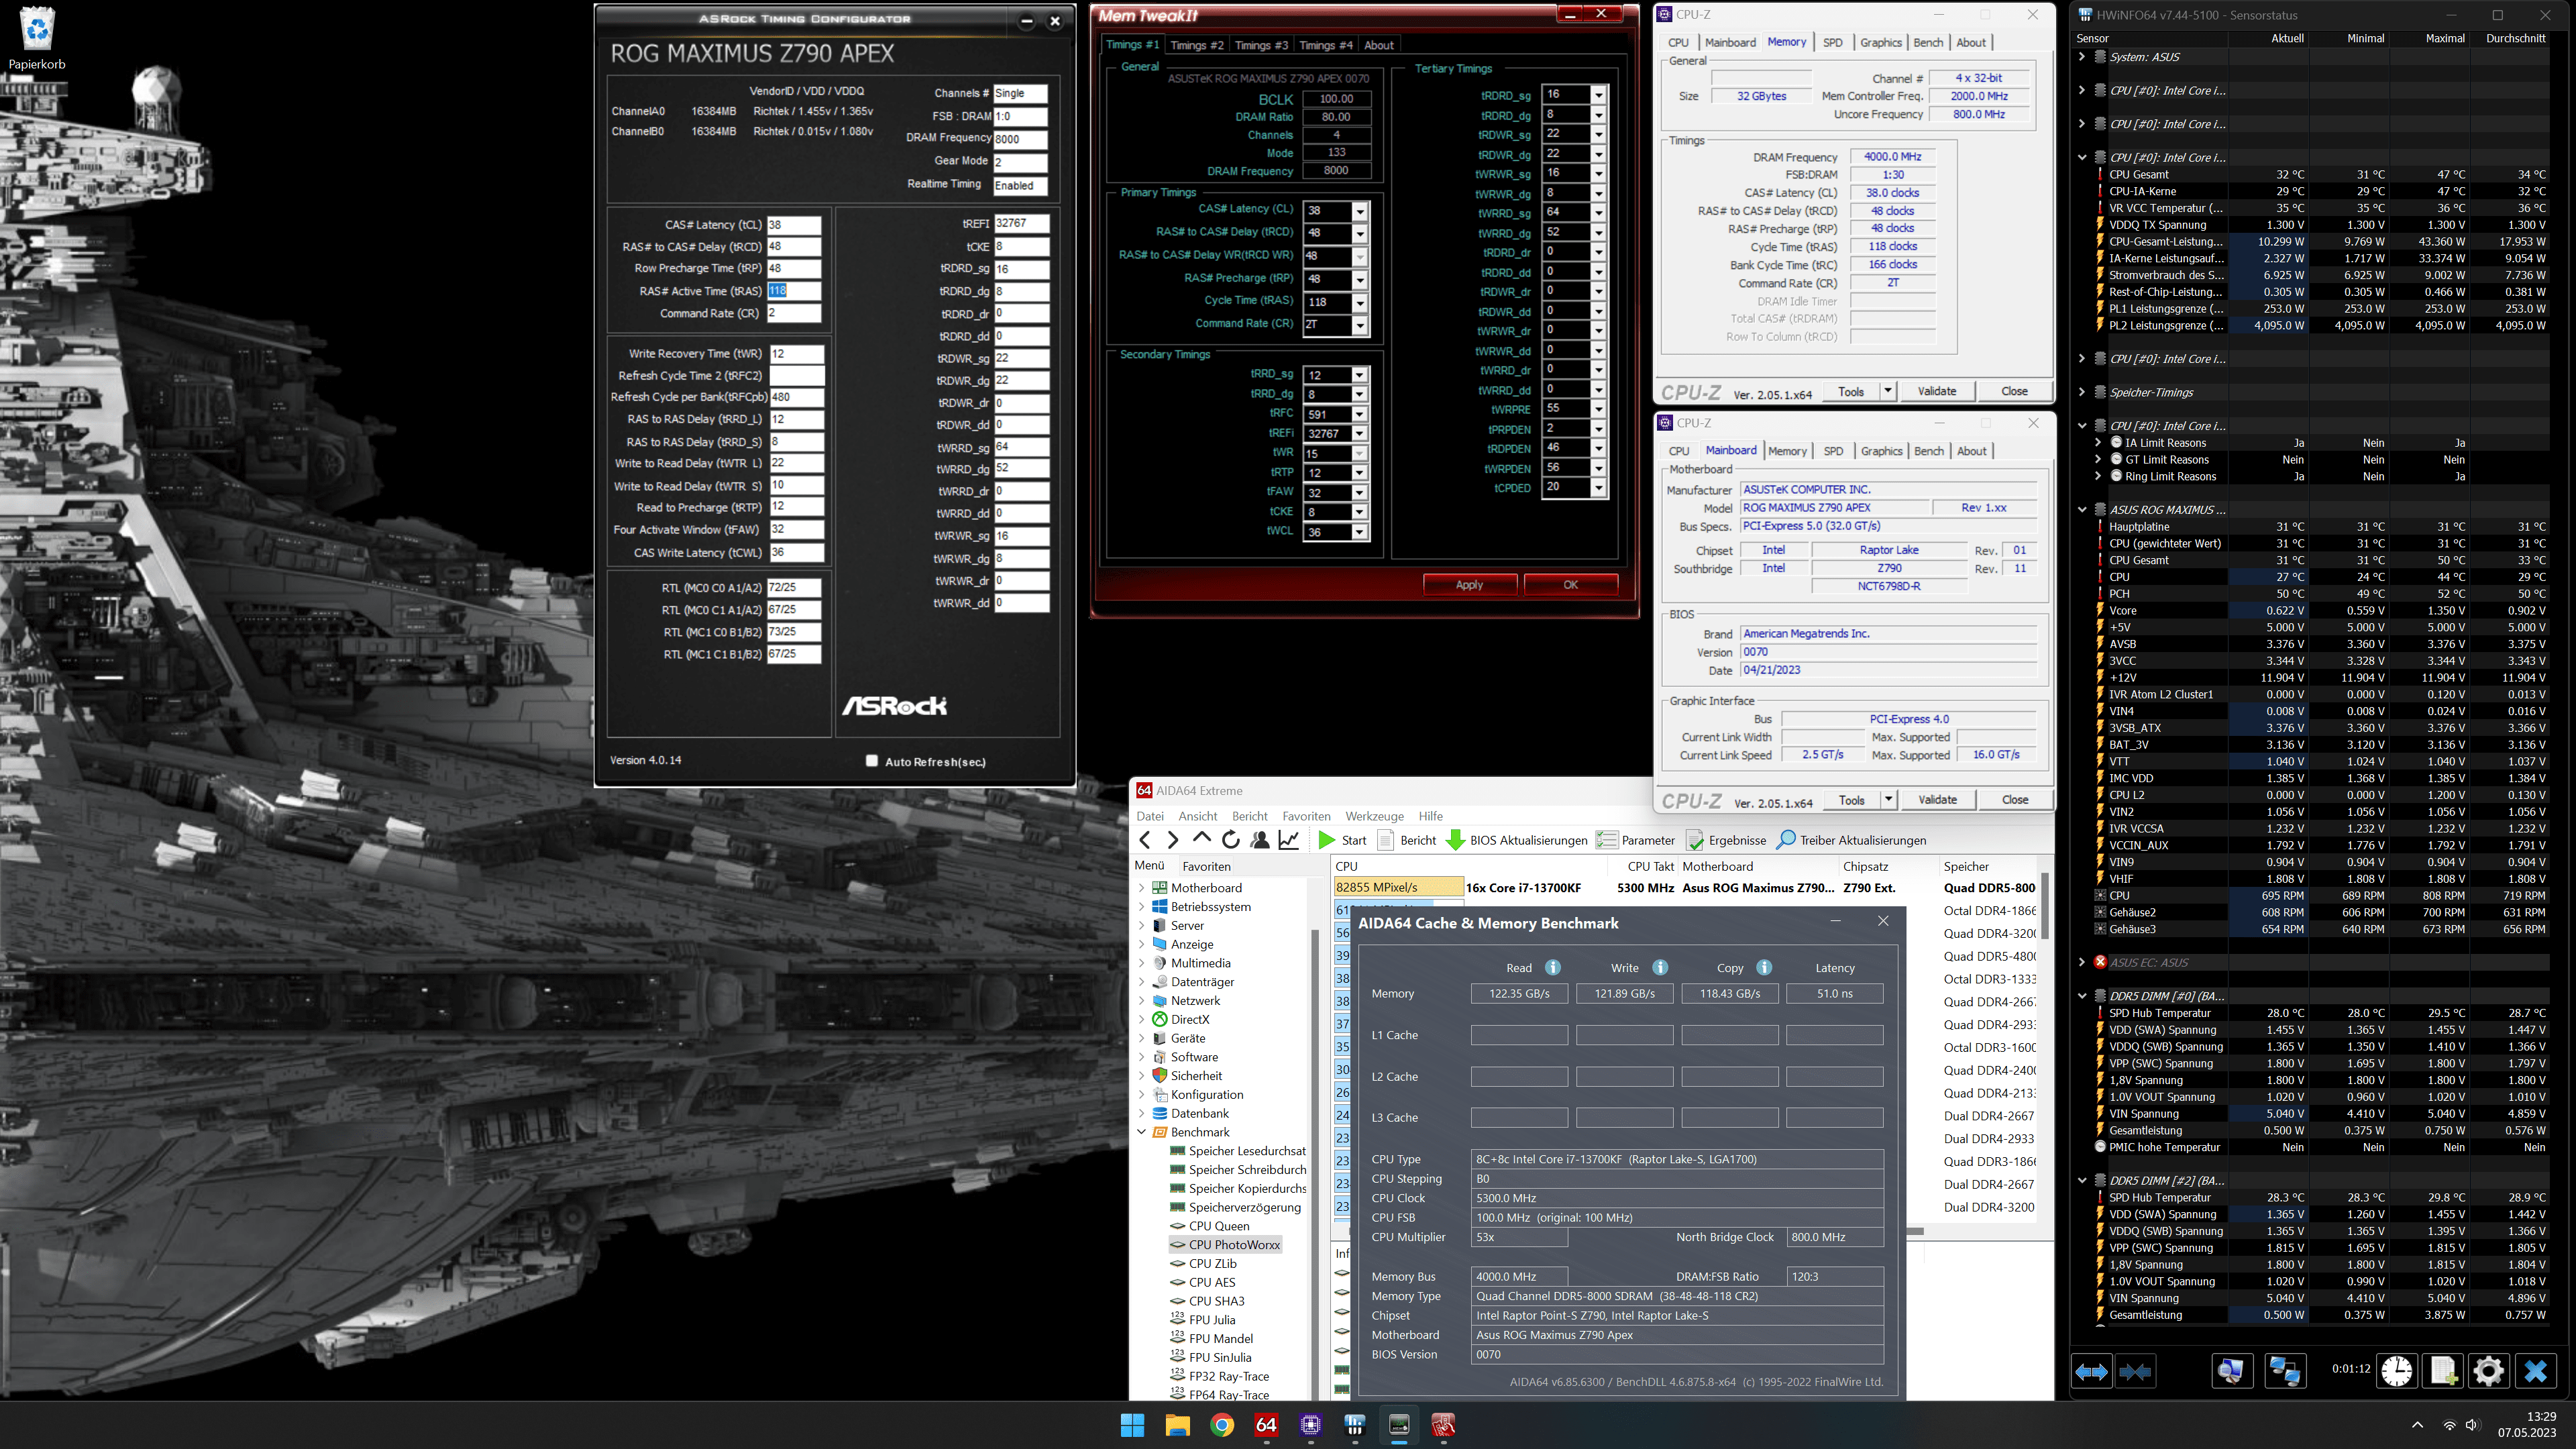Click Close button in lower CPU-Z window
Viewport: 2576px width, 1449px height.
tap(2014, 800)
